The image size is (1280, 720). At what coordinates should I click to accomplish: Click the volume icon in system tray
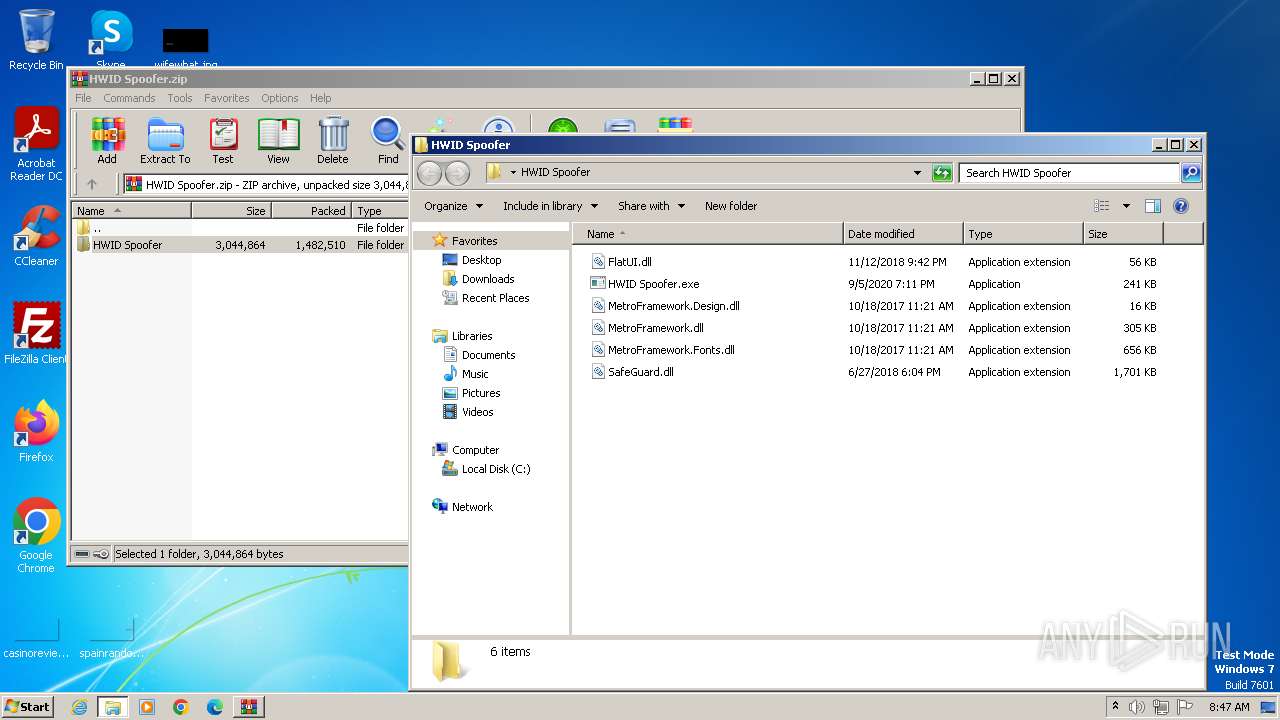pyautogui.click(x=1137, y=707)
